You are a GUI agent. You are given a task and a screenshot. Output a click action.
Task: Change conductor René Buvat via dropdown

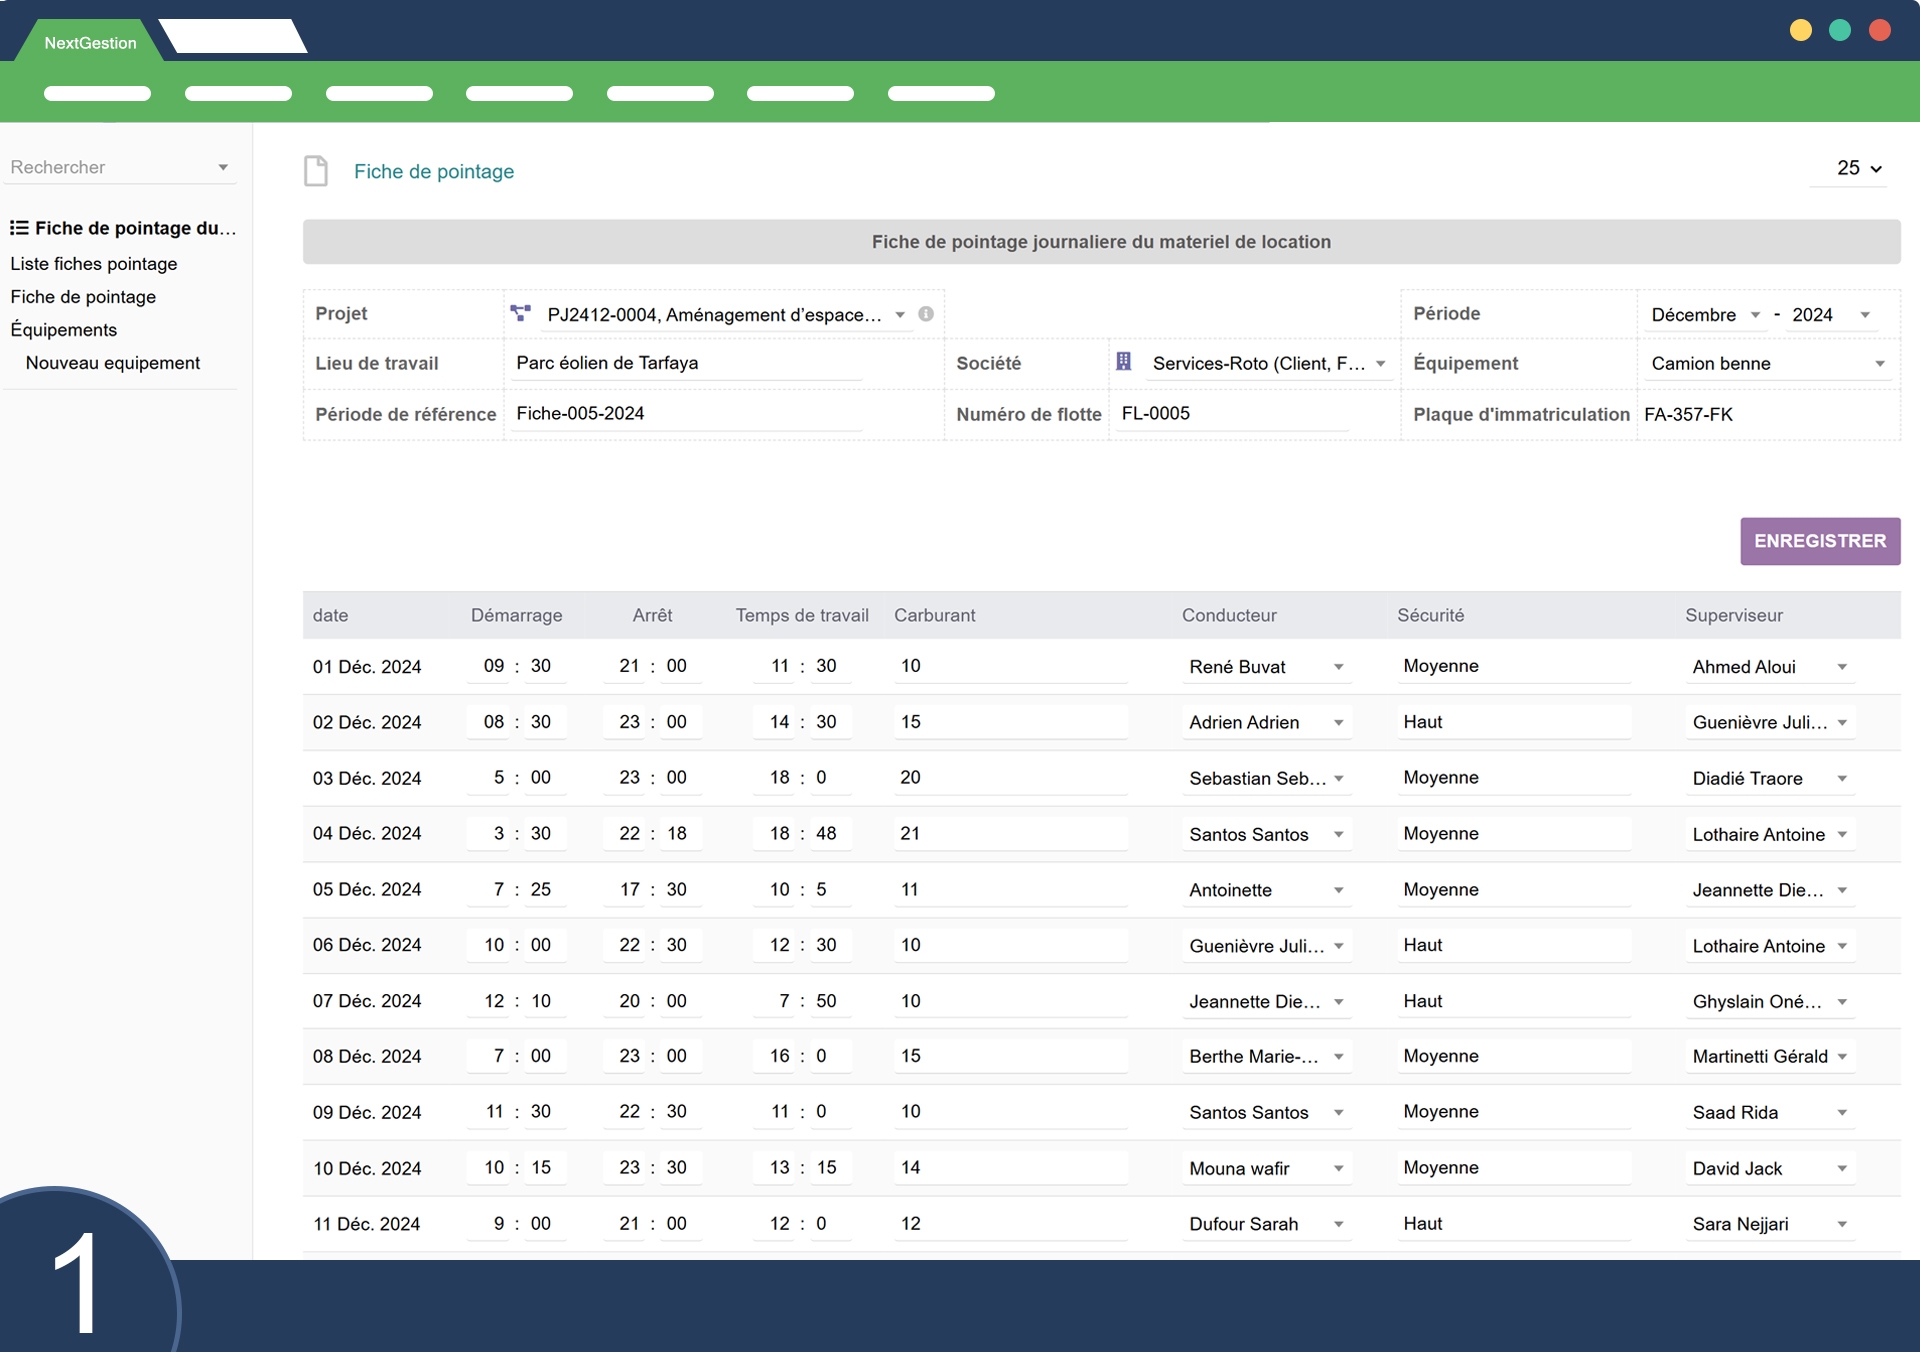coord(1338,667)
